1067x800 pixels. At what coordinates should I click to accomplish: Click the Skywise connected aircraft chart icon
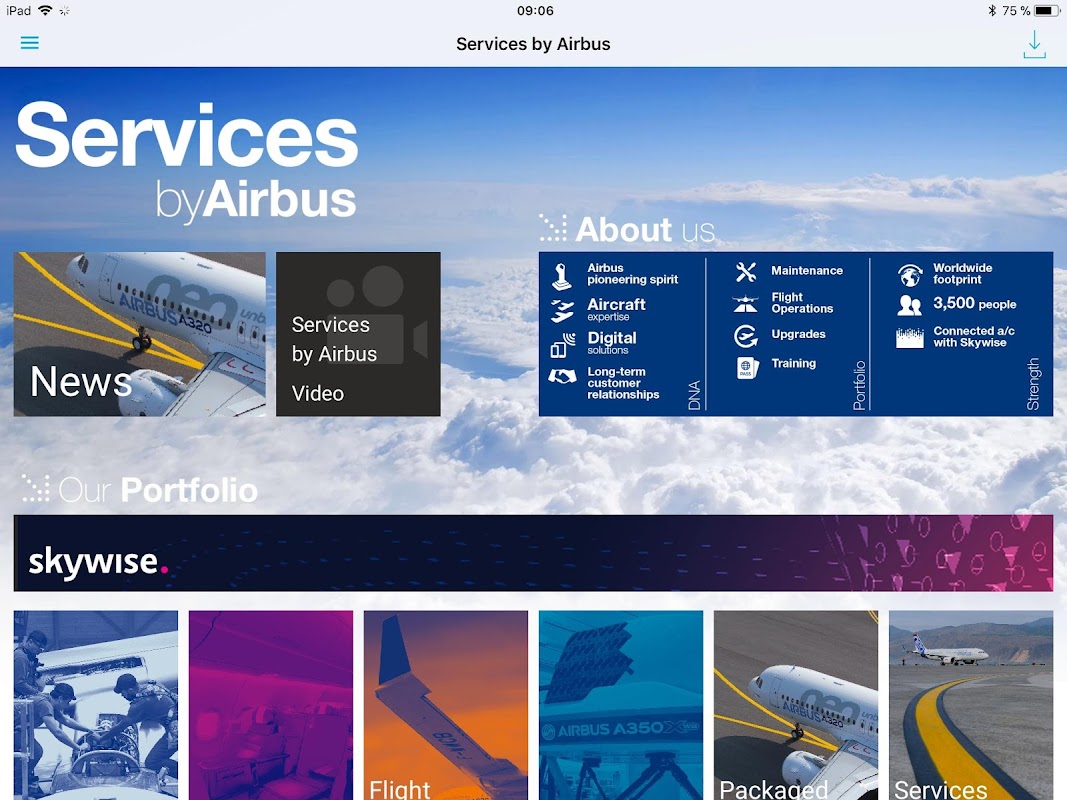point(910,337)
